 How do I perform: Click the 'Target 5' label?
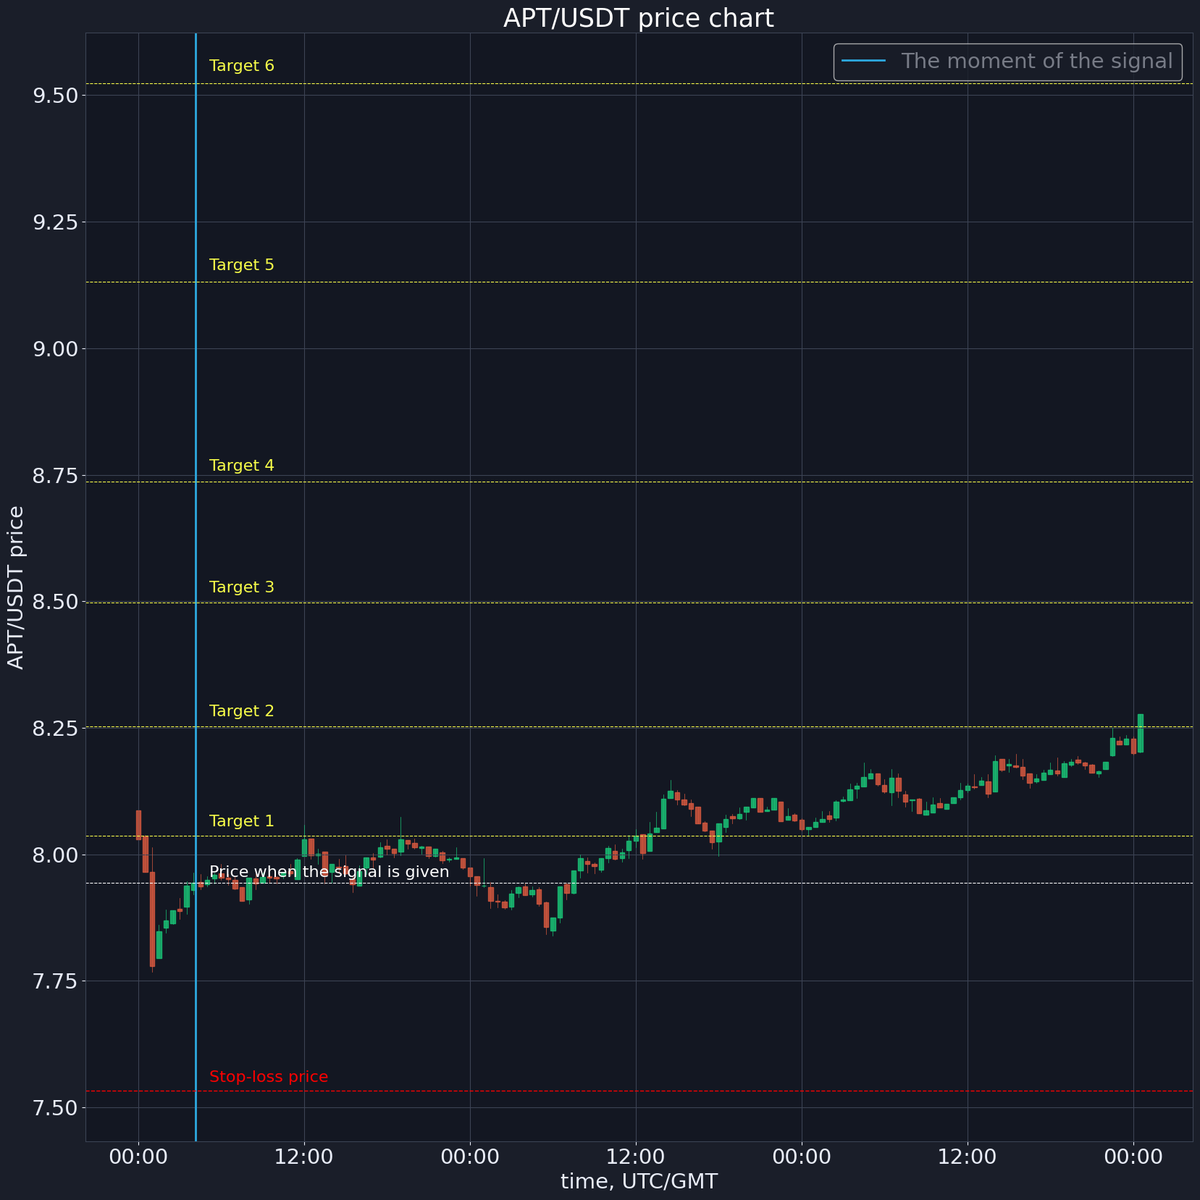(x=241, y=265)
